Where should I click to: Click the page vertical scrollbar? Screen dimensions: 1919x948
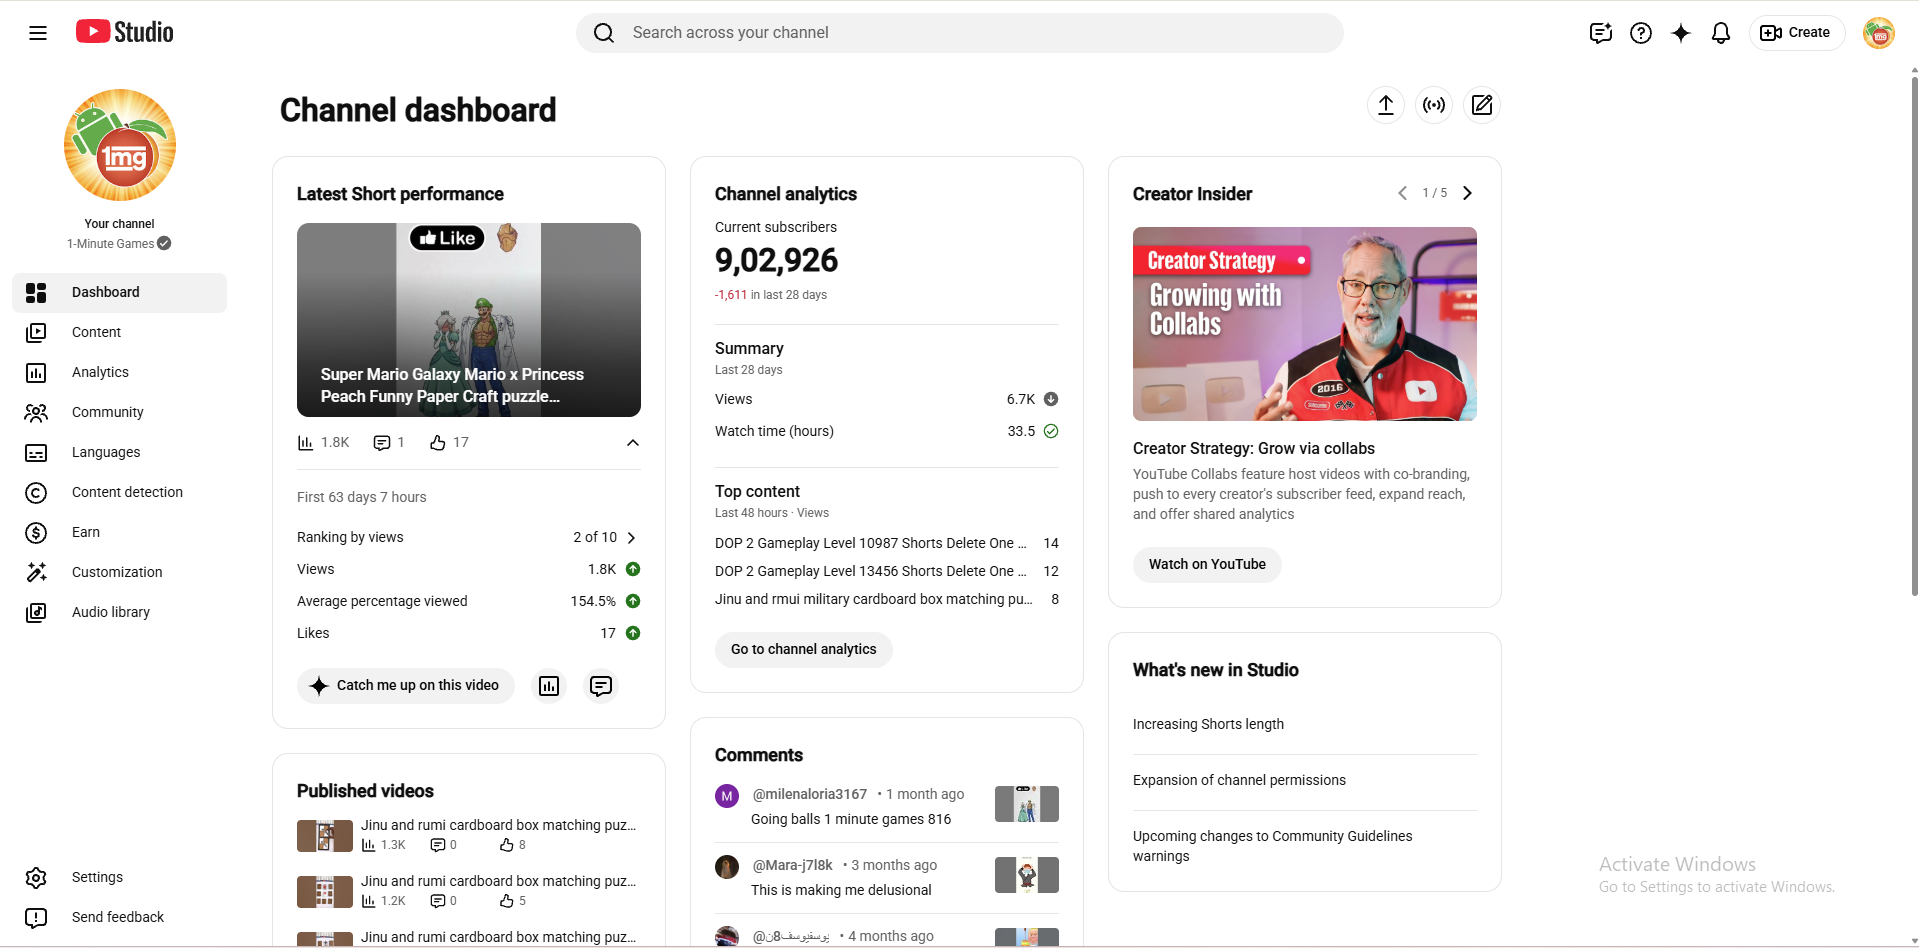pos(1914,335)
